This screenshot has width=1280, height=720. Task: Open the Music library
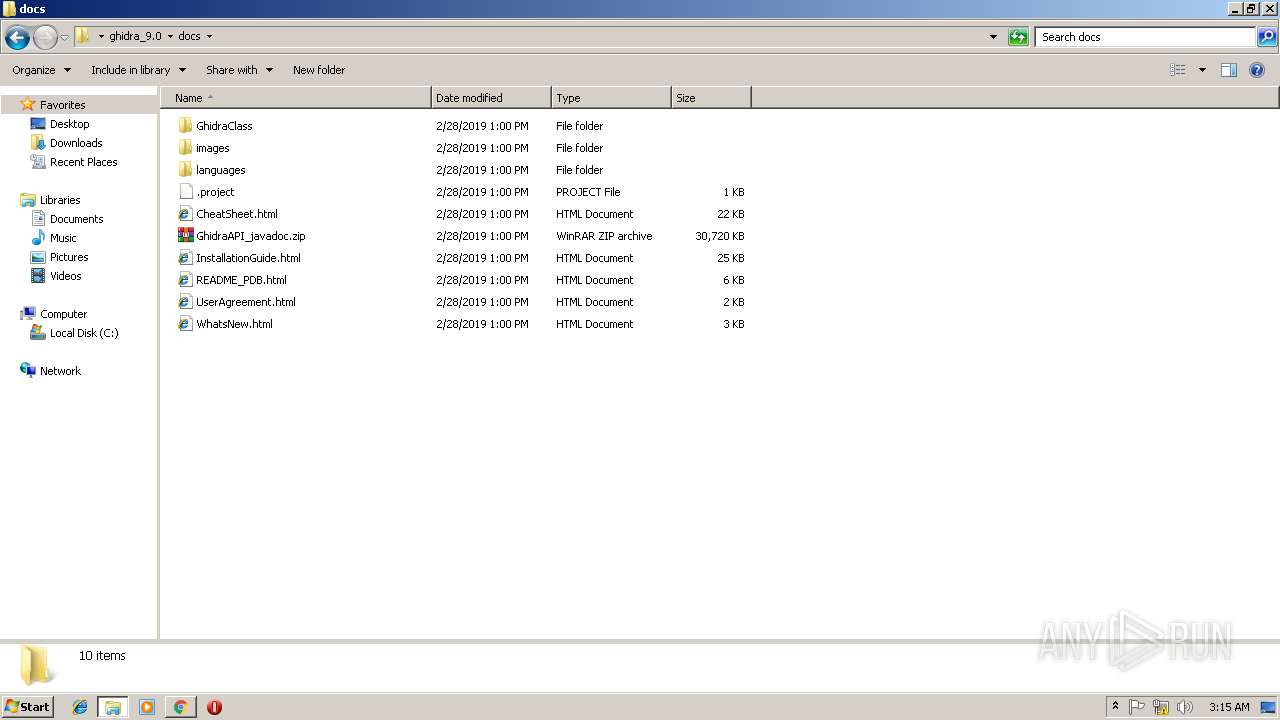pyautogui.click(x=63, y=238)
